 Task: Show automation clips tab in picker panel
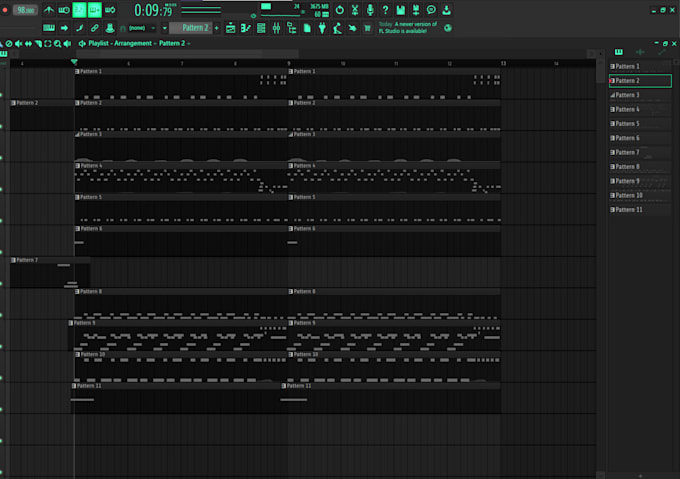tap(661, 52)
